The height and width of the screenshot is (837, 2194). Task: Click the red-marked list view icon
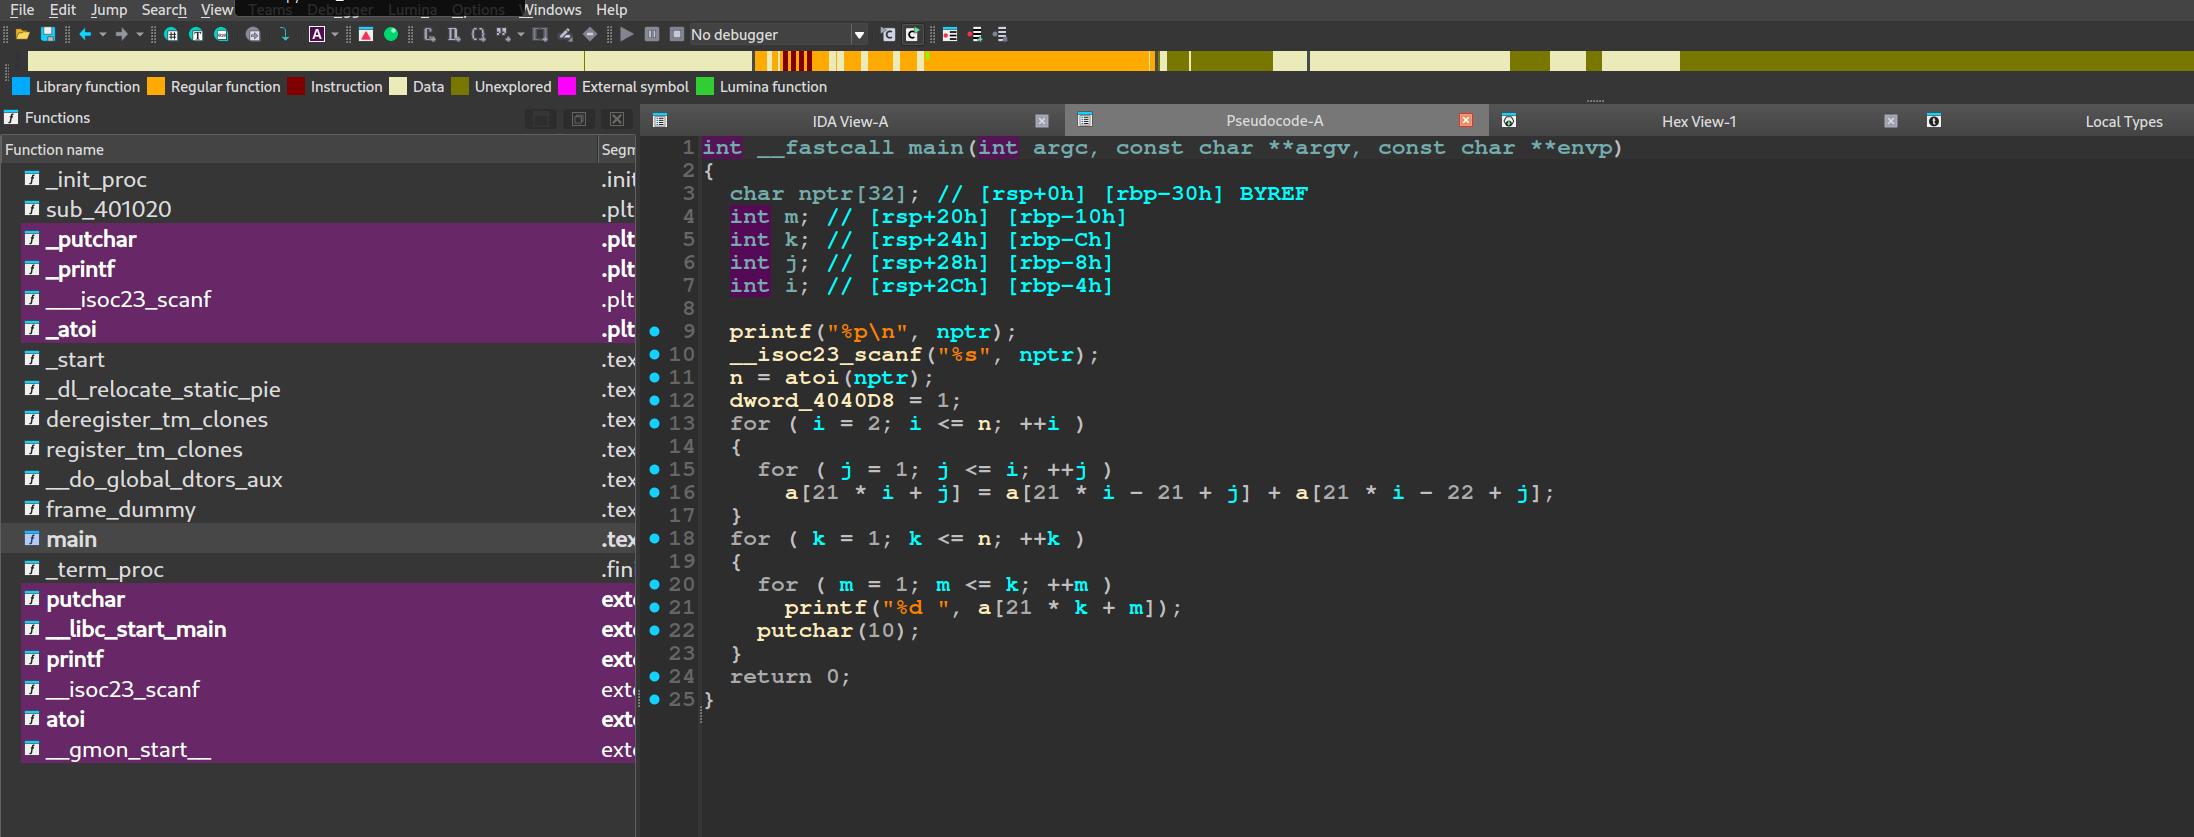click(950, 34)
